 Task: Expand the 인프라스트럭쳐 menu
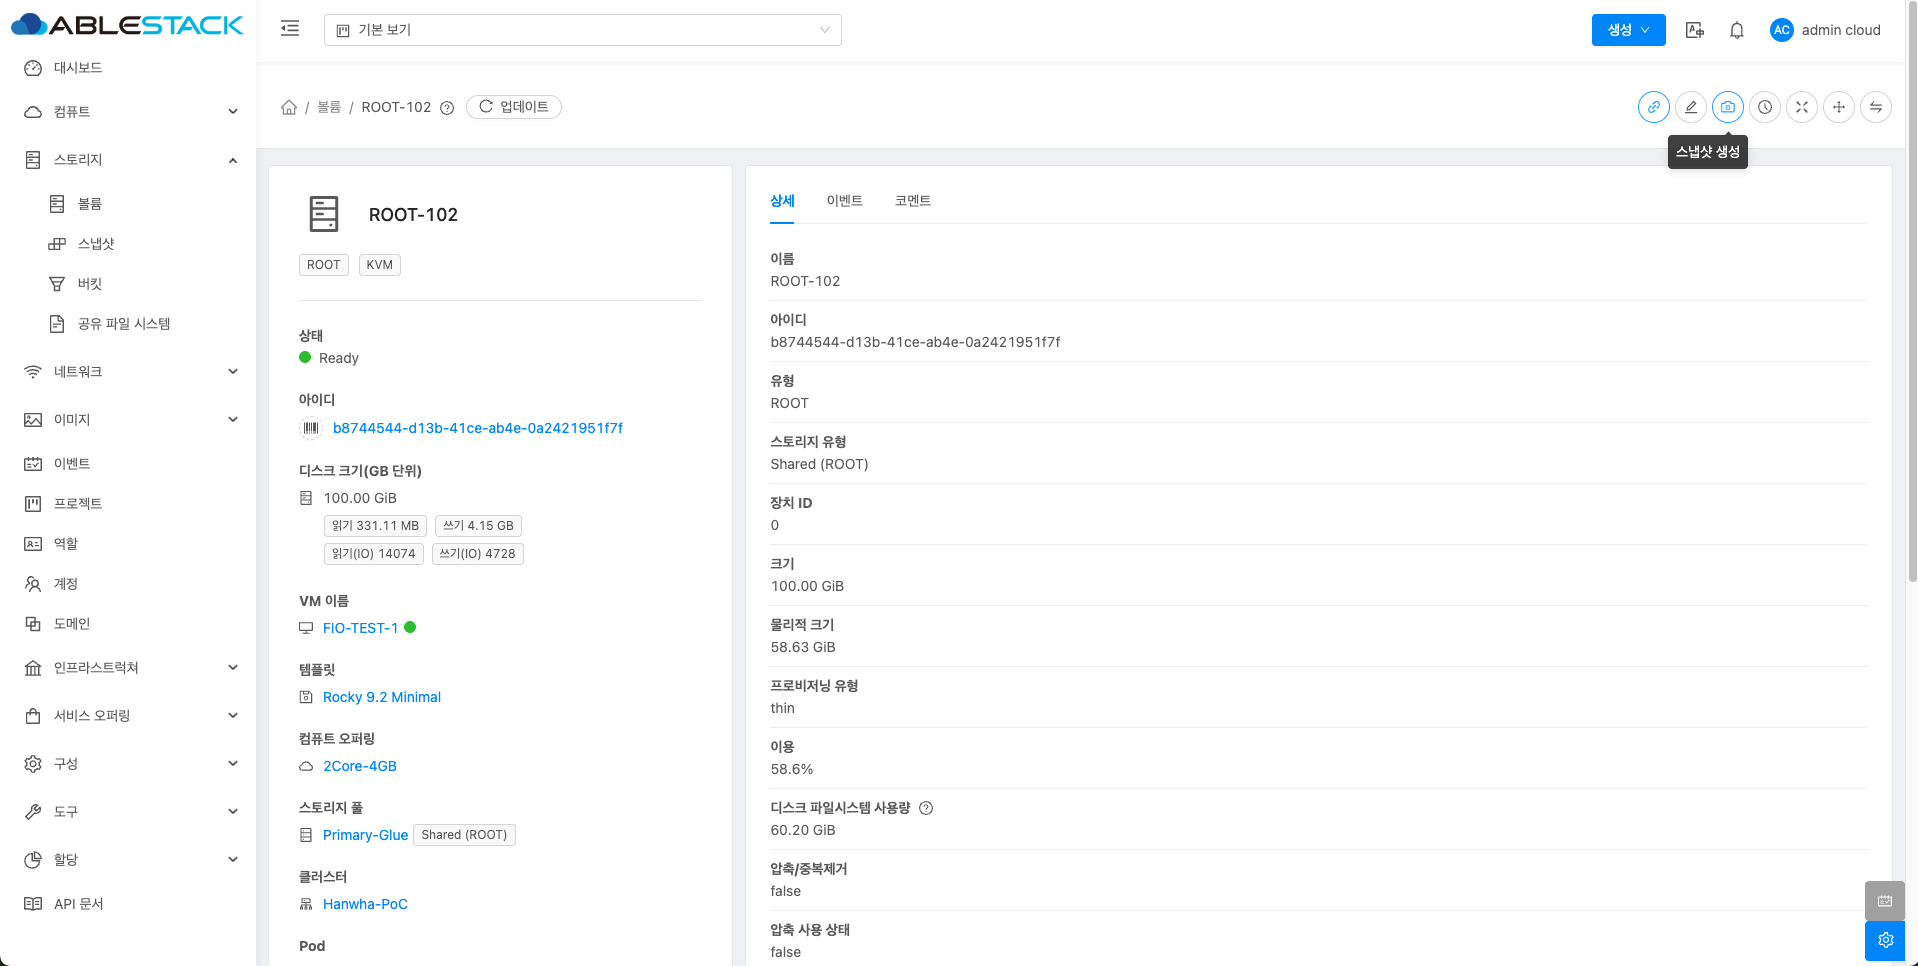tap(130, 668)
